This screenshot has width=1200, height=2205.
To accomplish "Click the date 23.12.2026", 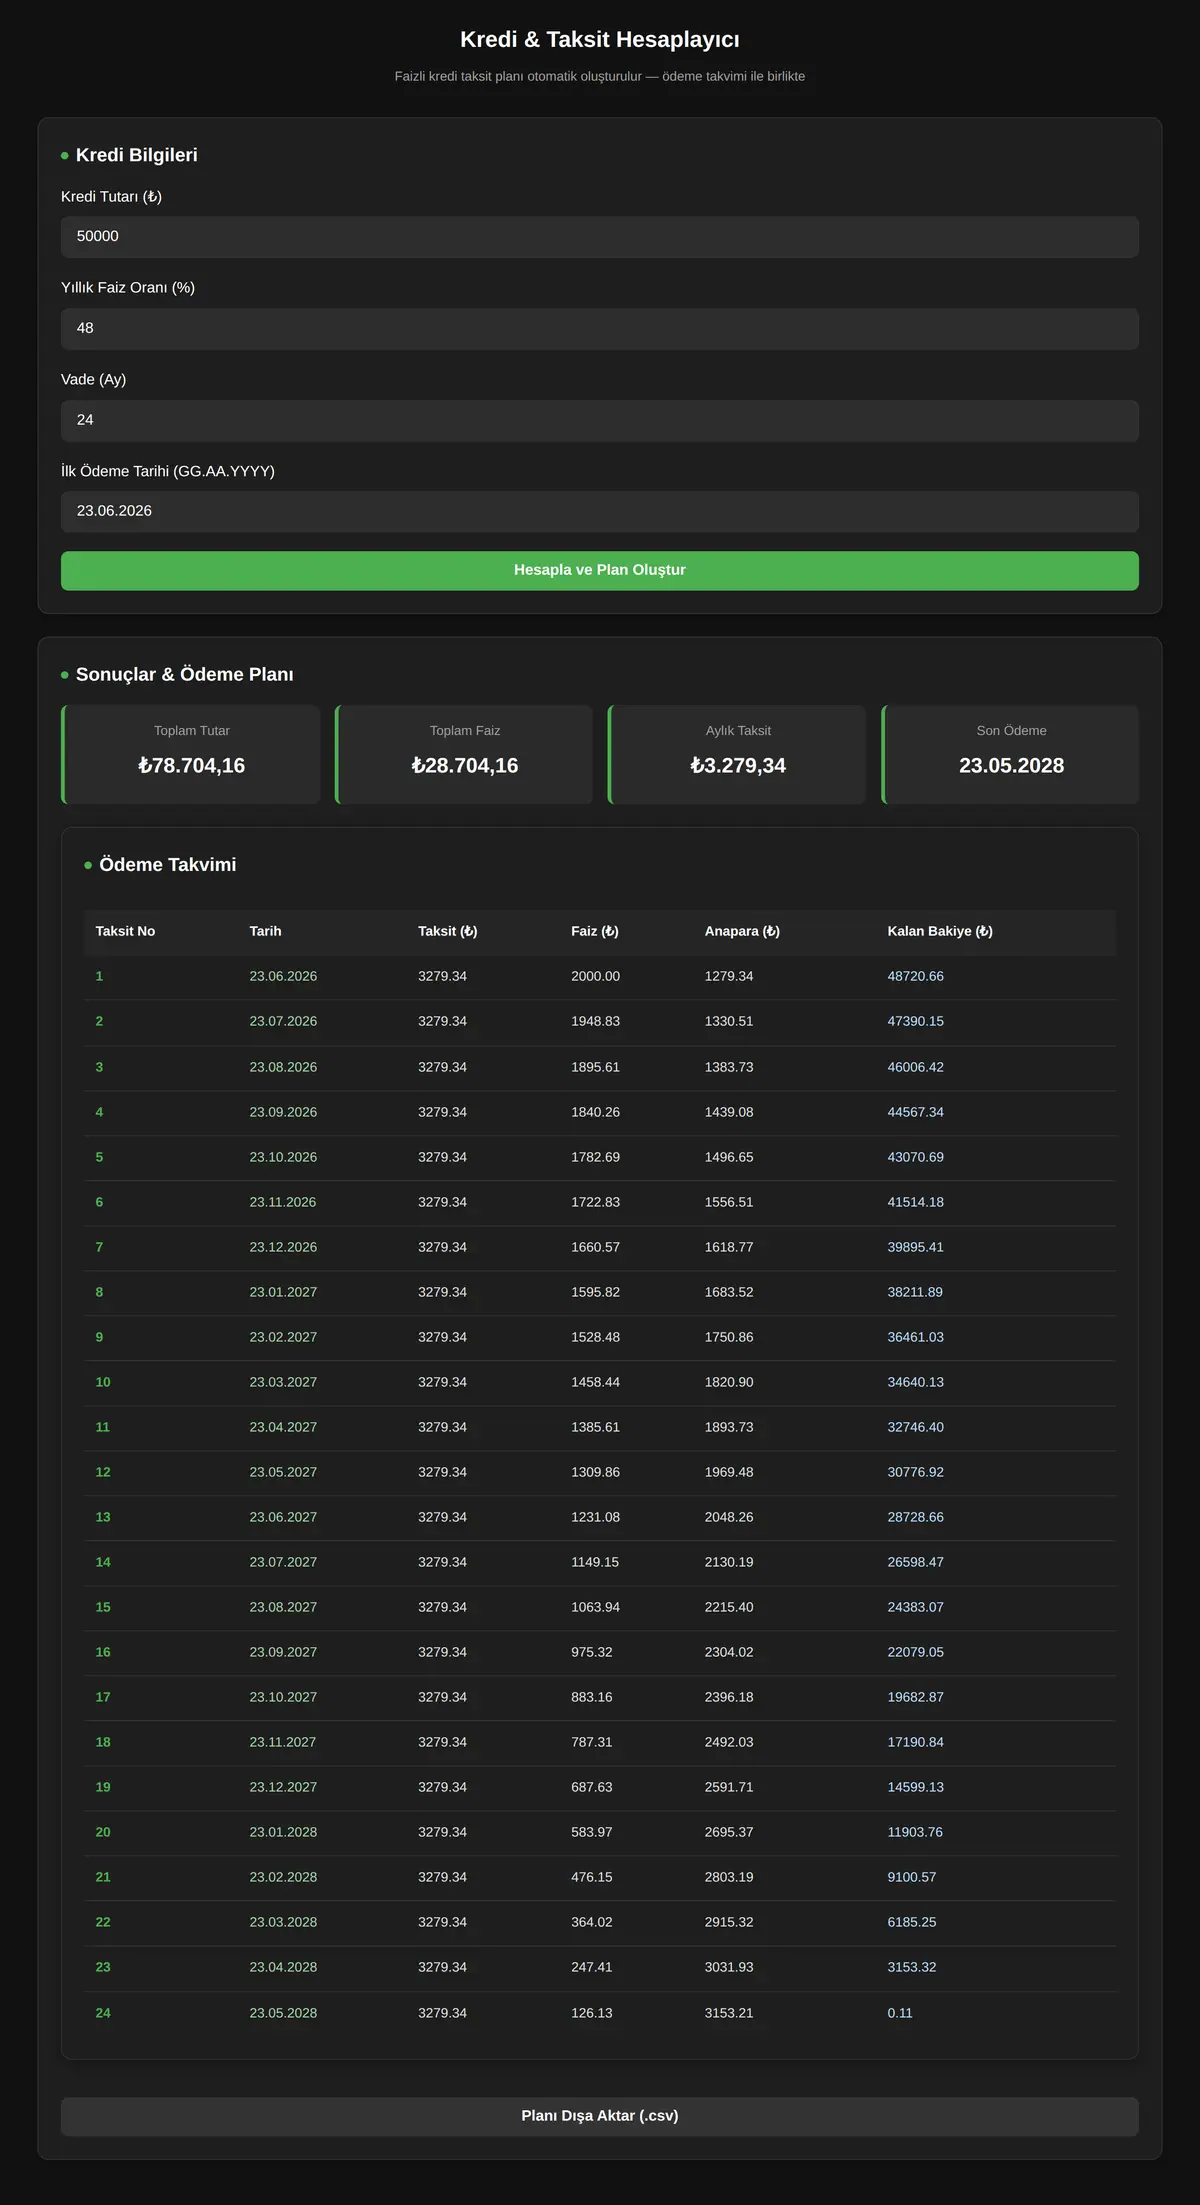I will (283, 1247).
